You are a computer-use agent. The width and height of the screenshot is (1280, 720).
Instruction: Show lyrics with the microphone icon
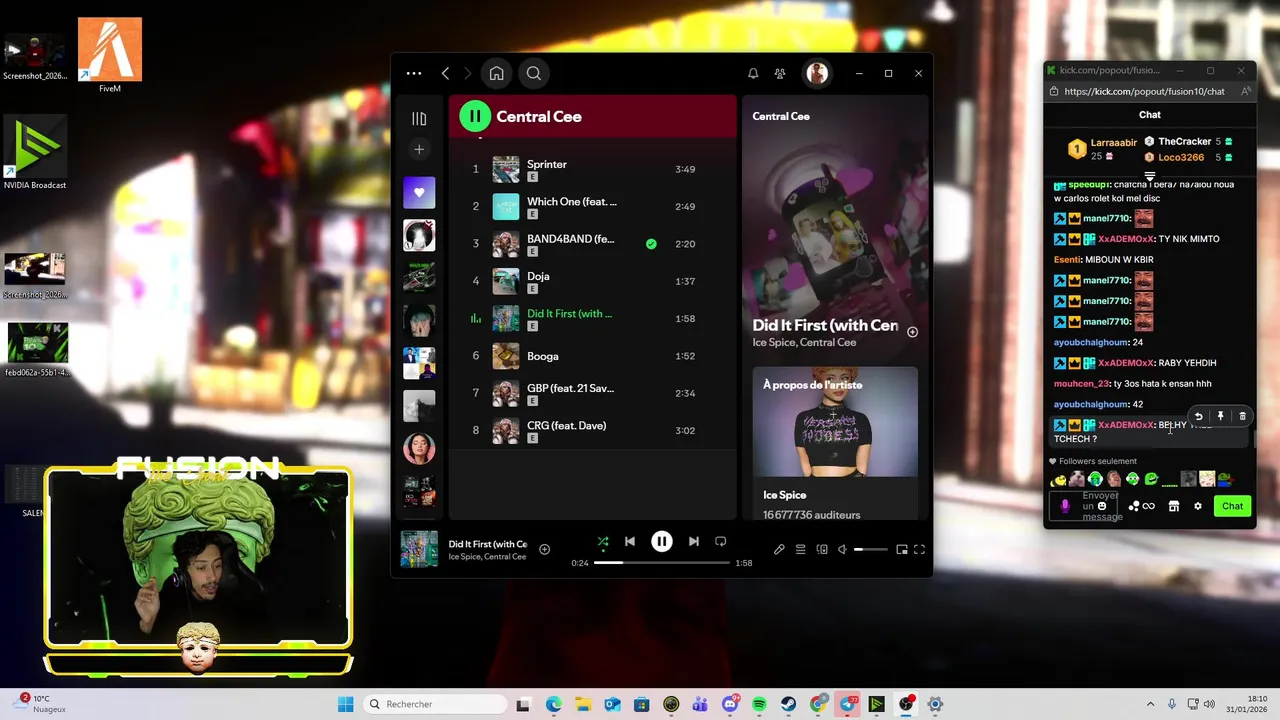click(x=779, y=549)
